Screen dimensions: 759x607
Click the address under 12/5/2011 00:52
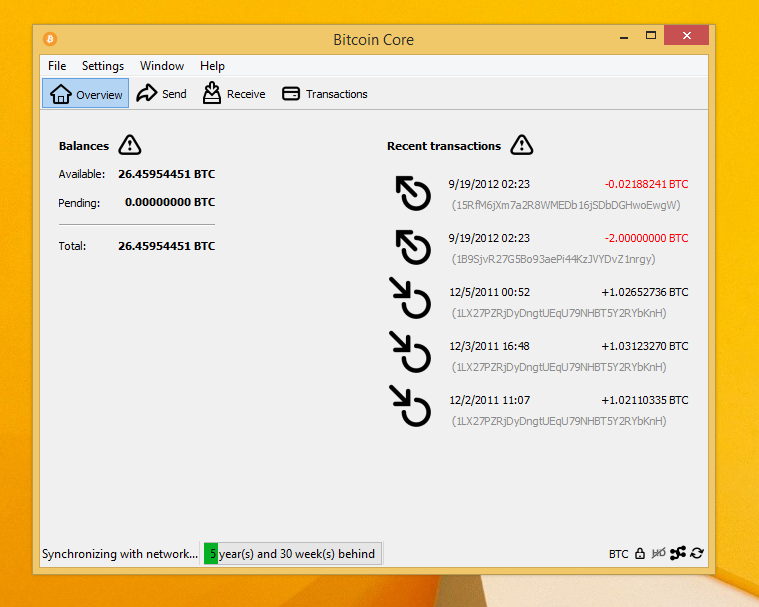tap(559, 313)
